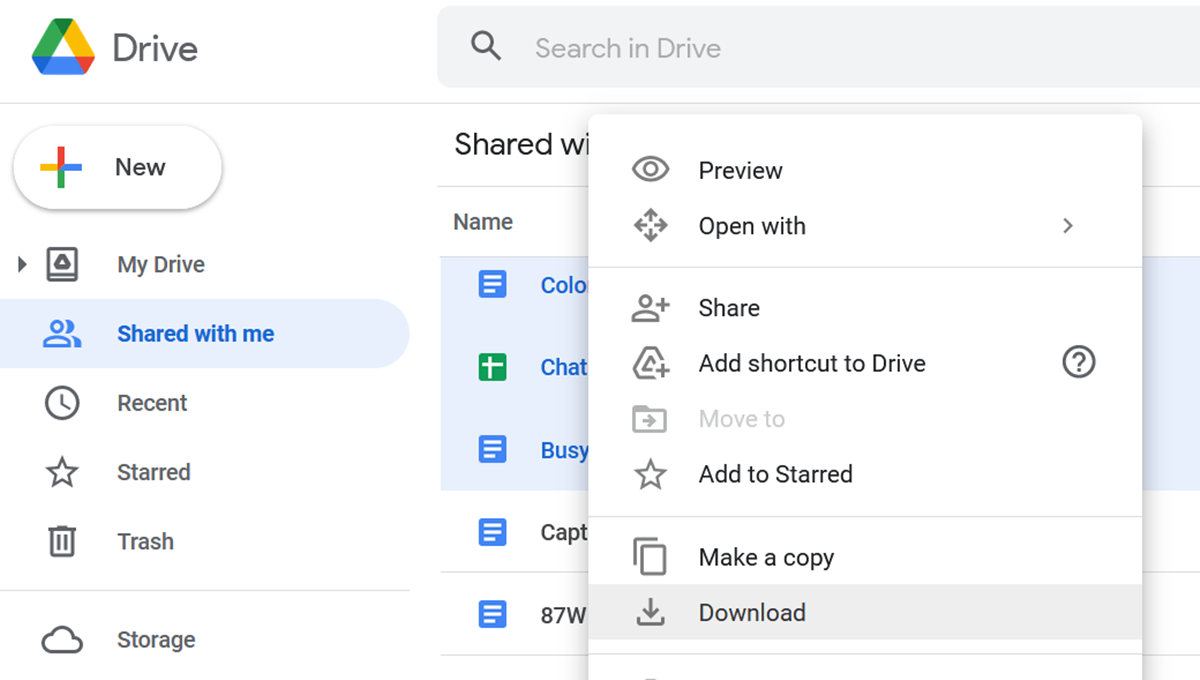Open the Starred section link
The width and height of the screenshot is (1200, 680).
(153, 471)
